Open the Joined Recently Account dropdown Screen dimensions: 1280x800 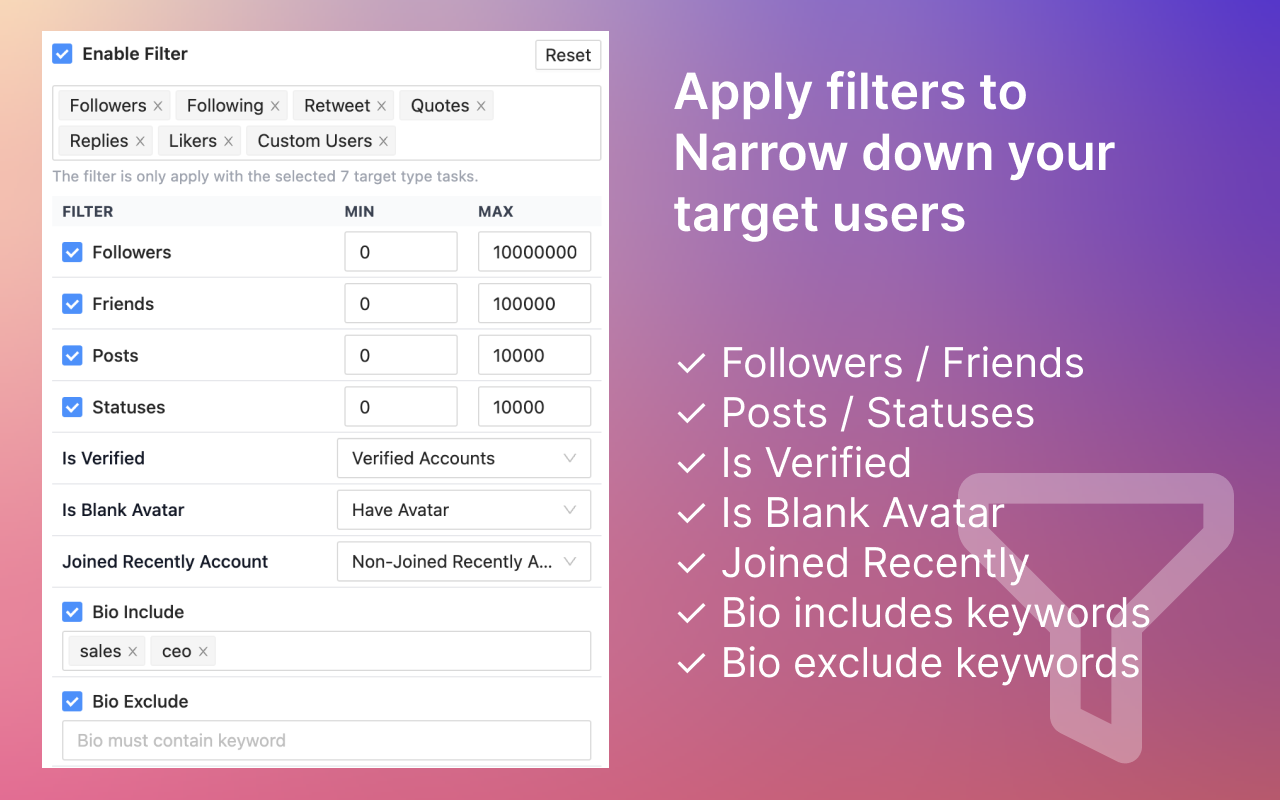464,562
